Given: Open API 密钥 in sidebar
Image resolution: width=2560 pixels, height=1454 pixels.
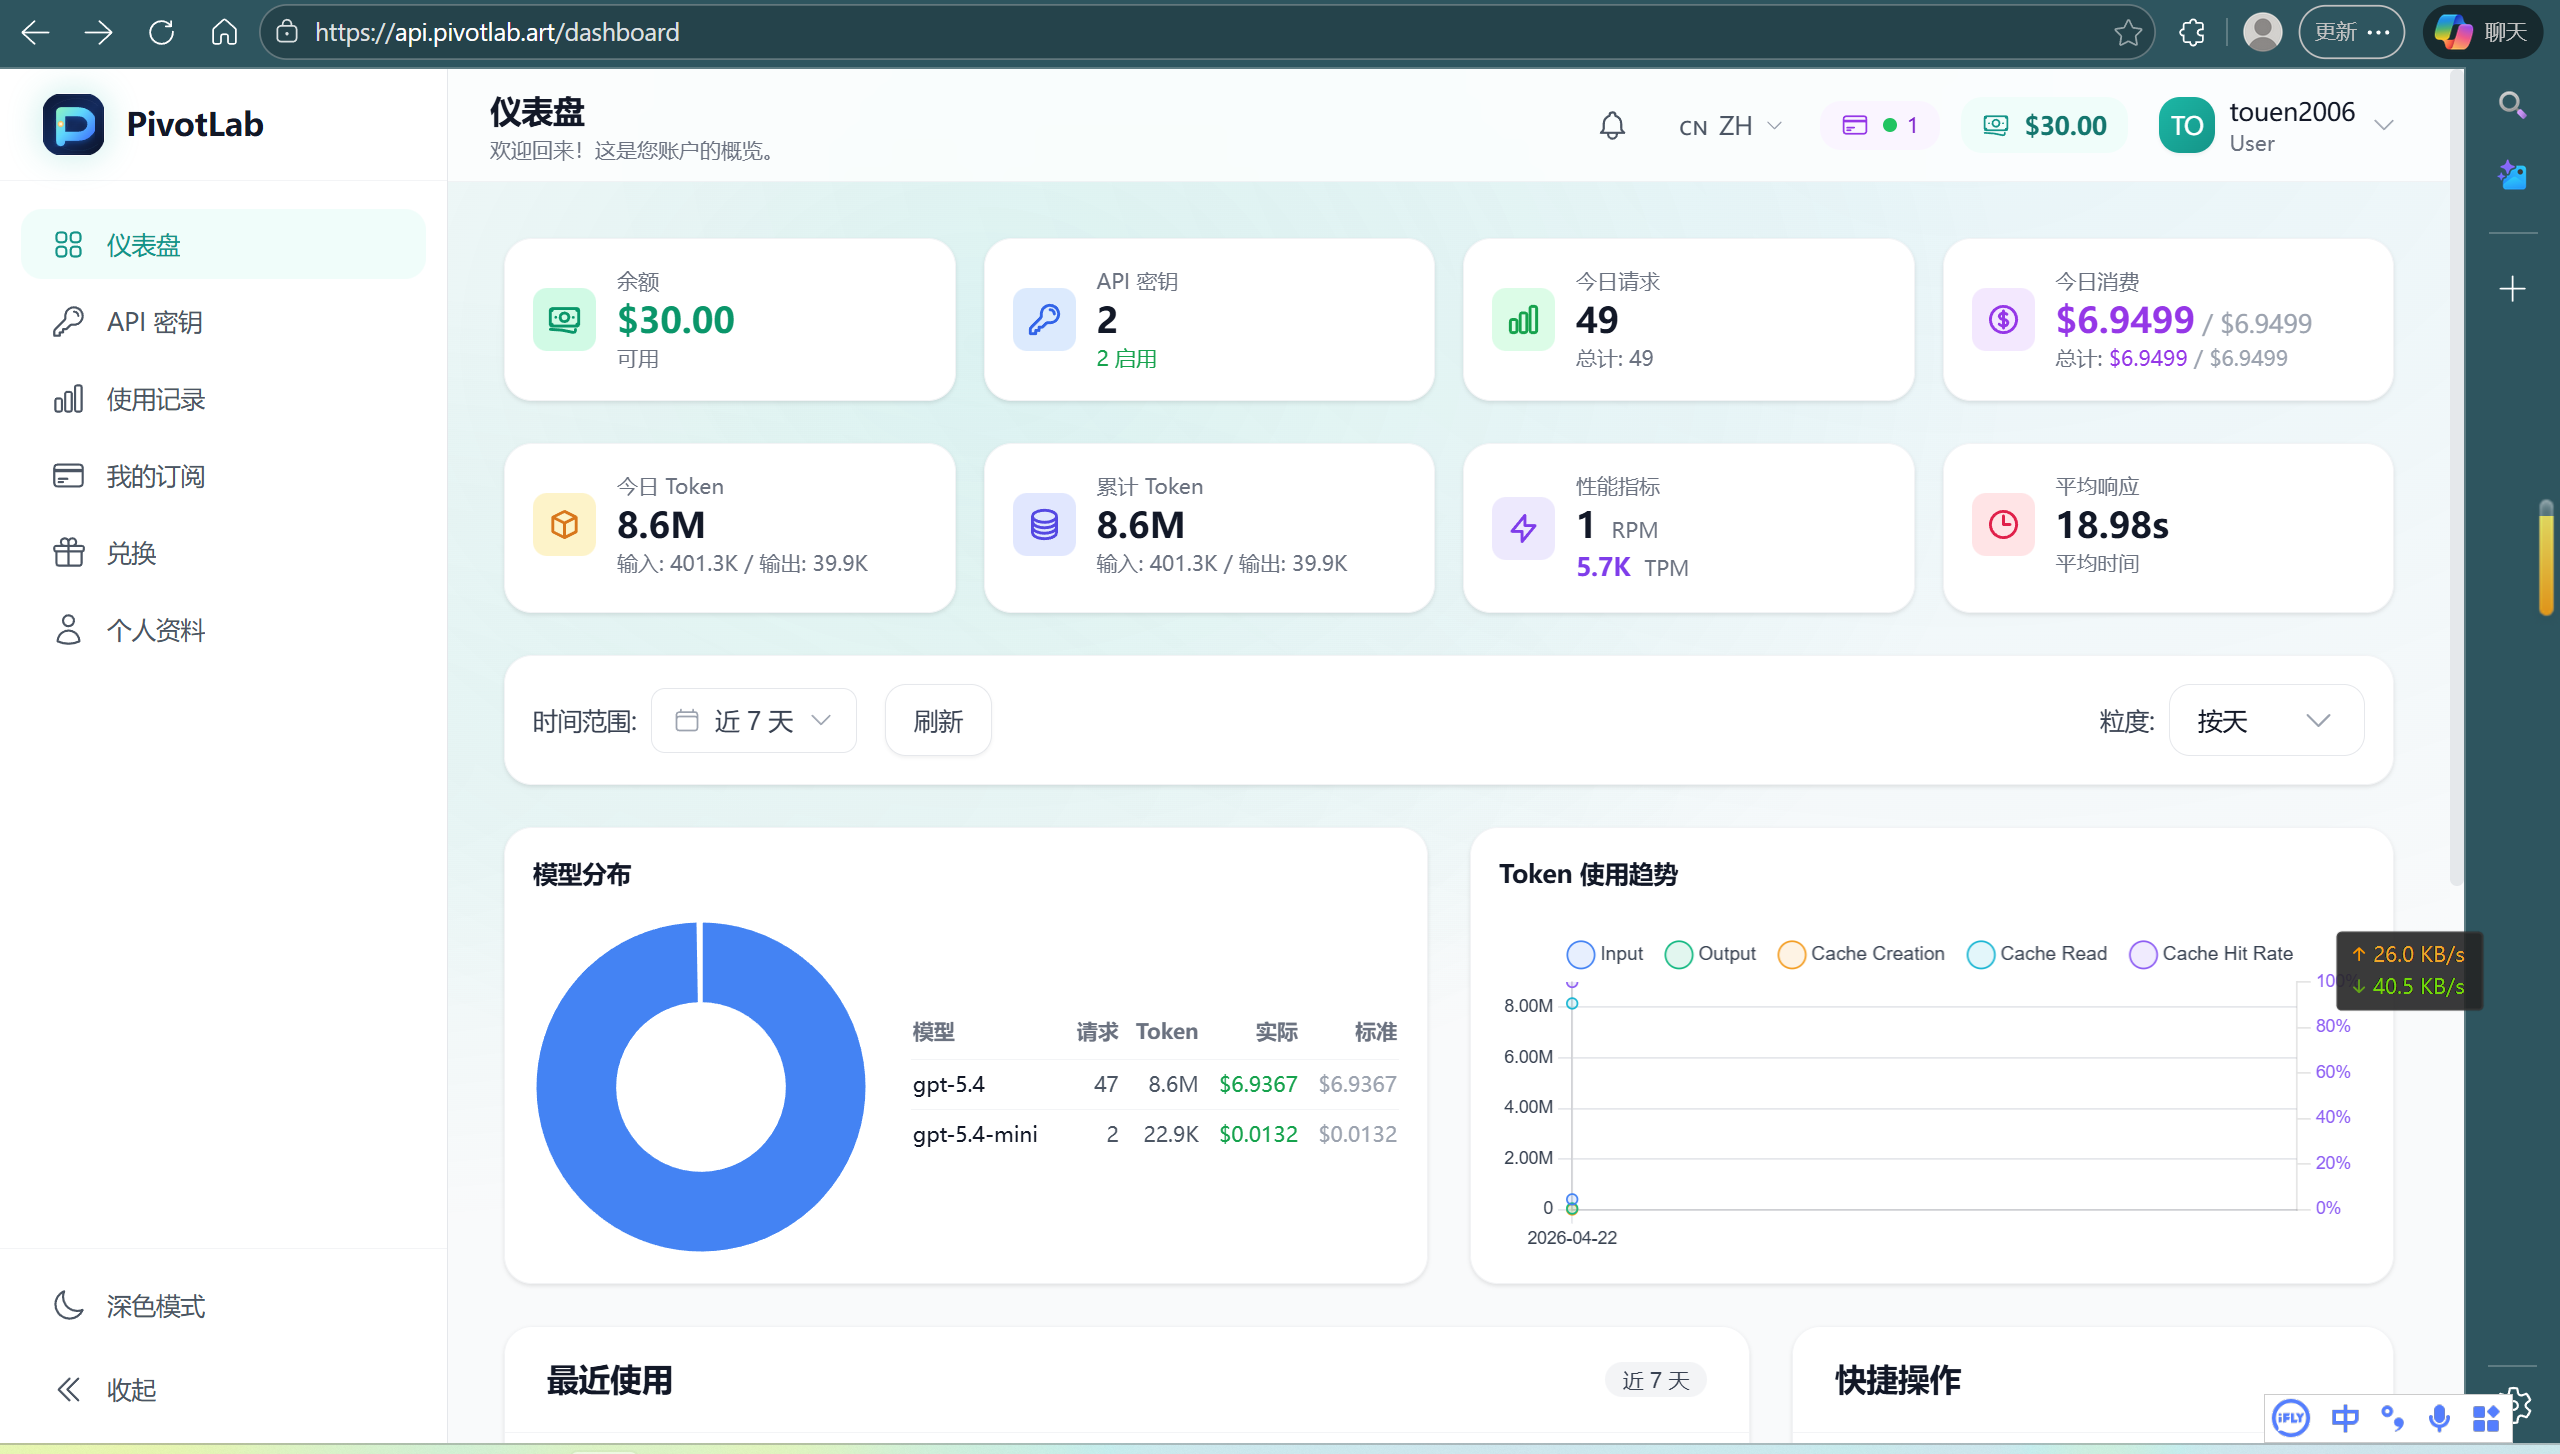Looking at the screenshot, I should click(224, 322).
